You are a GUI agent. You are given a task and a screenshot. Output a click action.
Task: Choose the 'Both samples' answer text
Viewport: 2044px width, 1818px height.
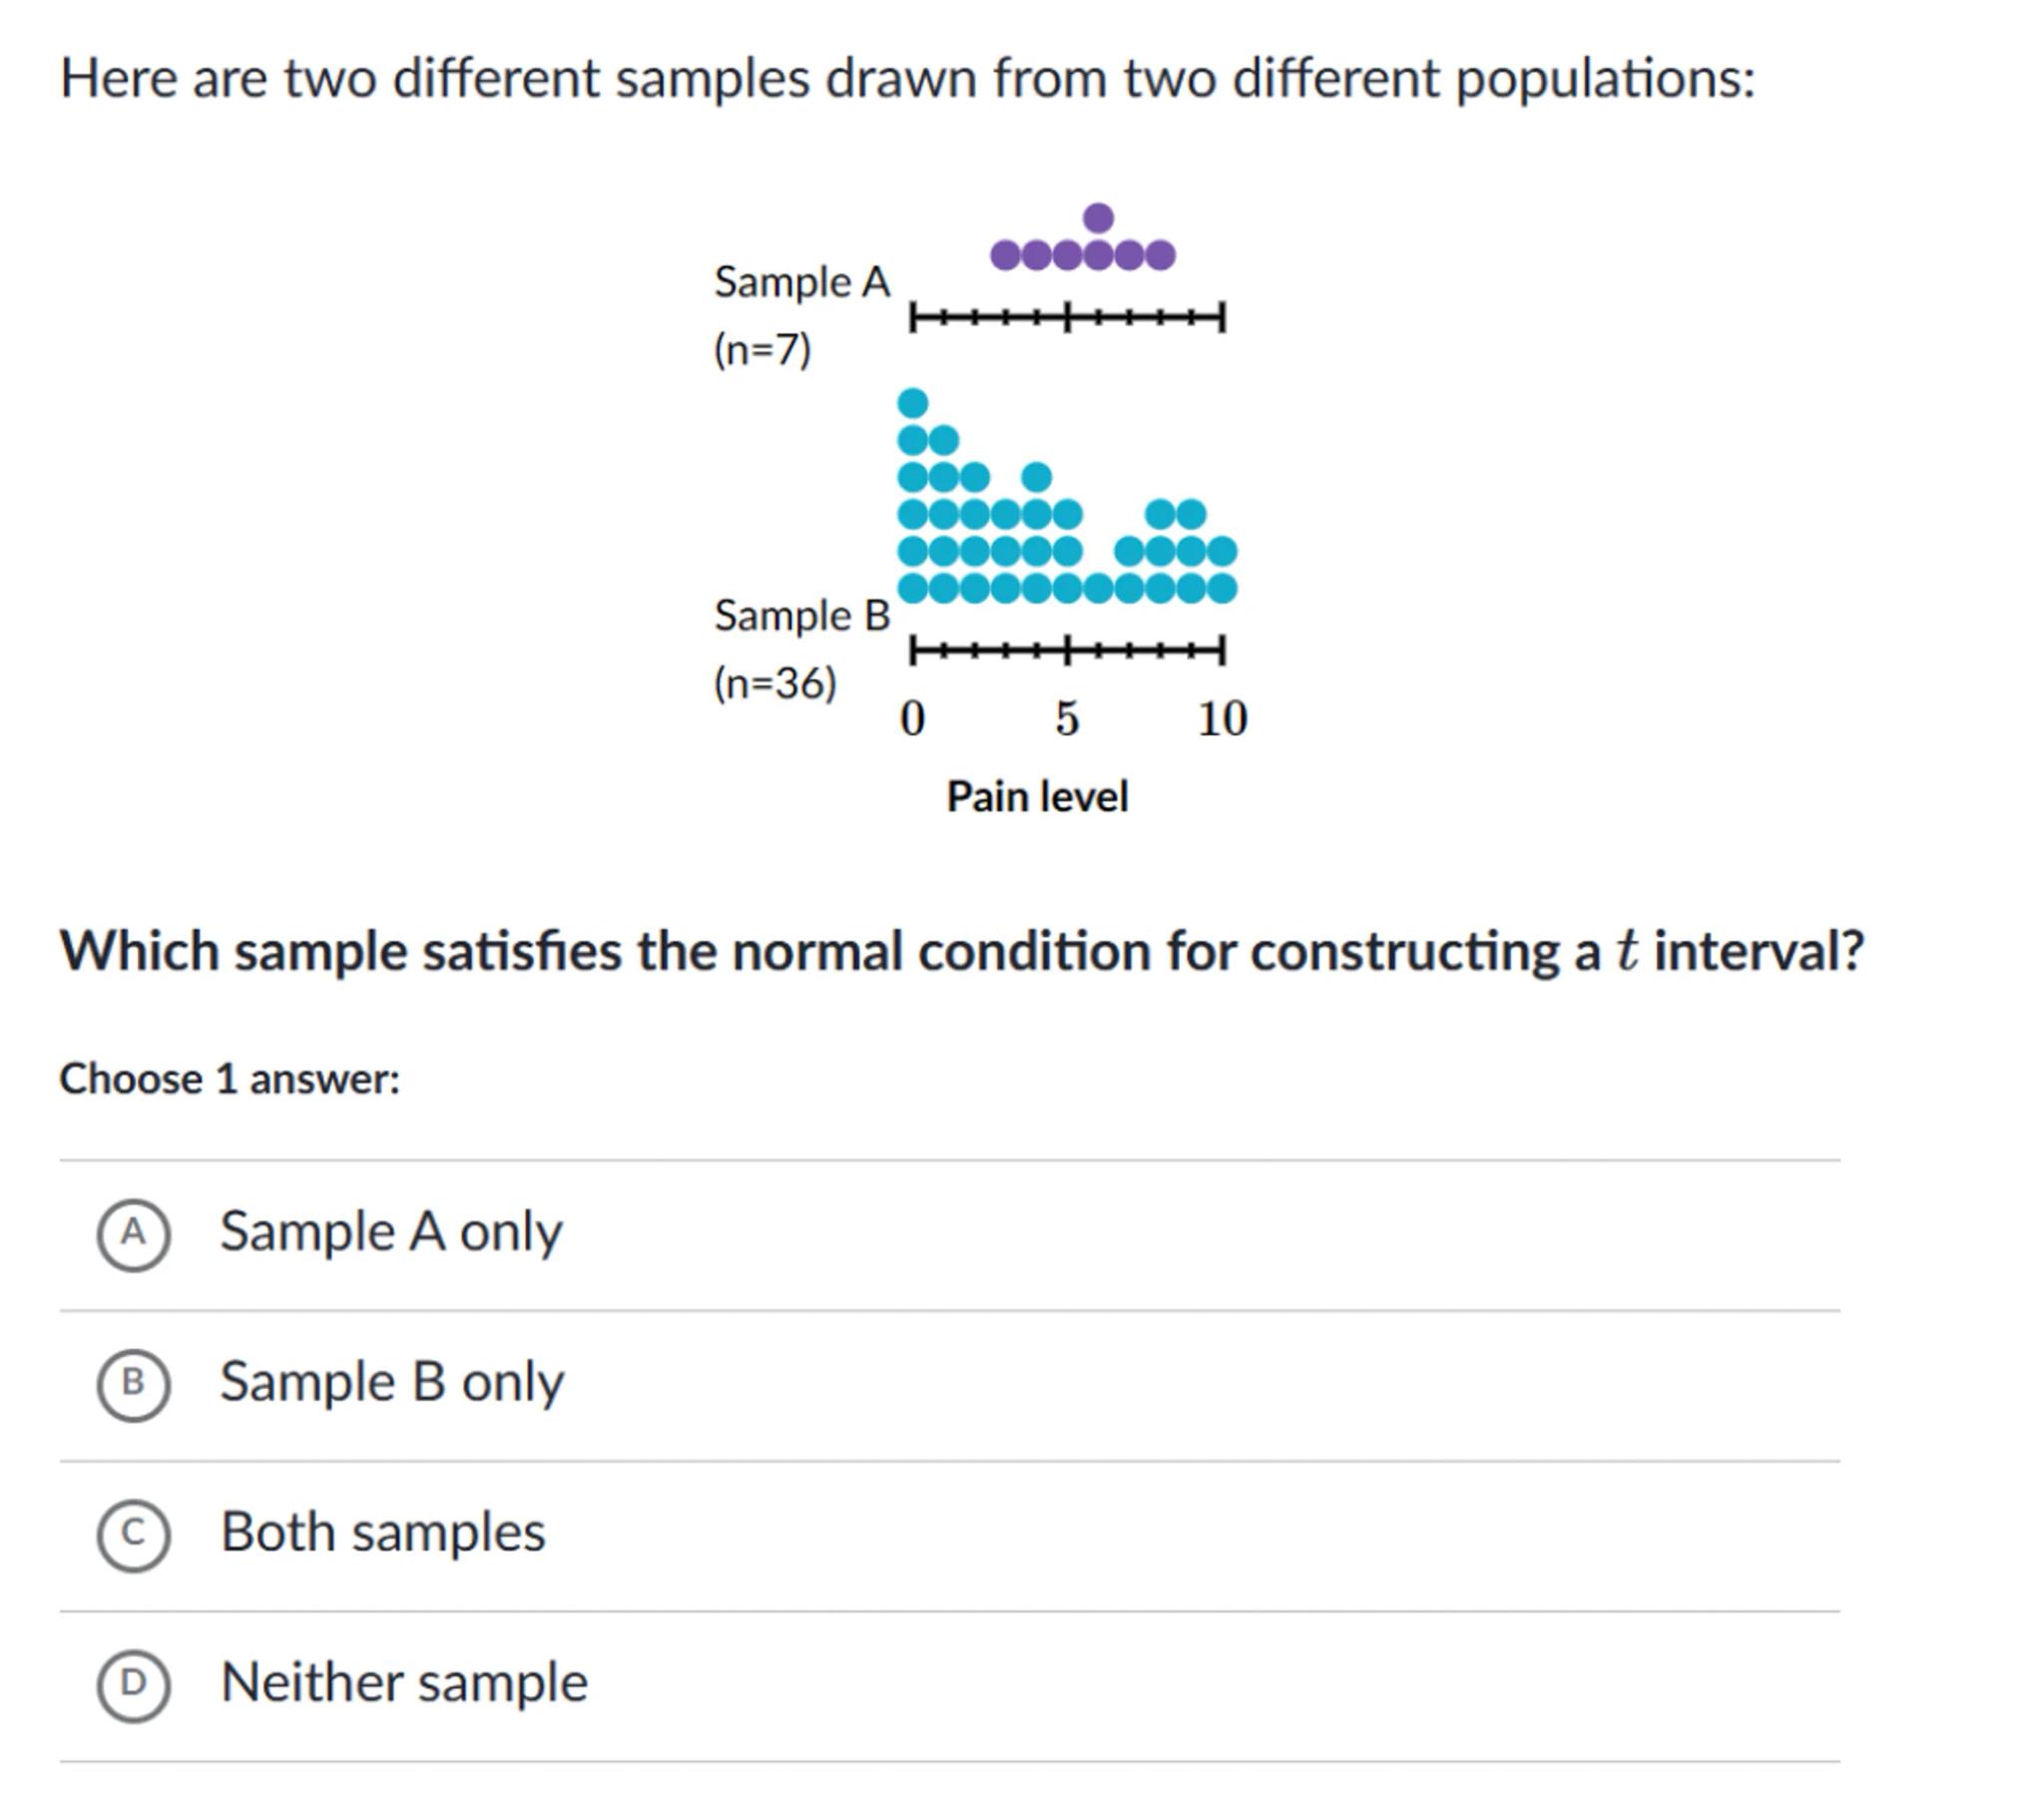click(382, 1532)
